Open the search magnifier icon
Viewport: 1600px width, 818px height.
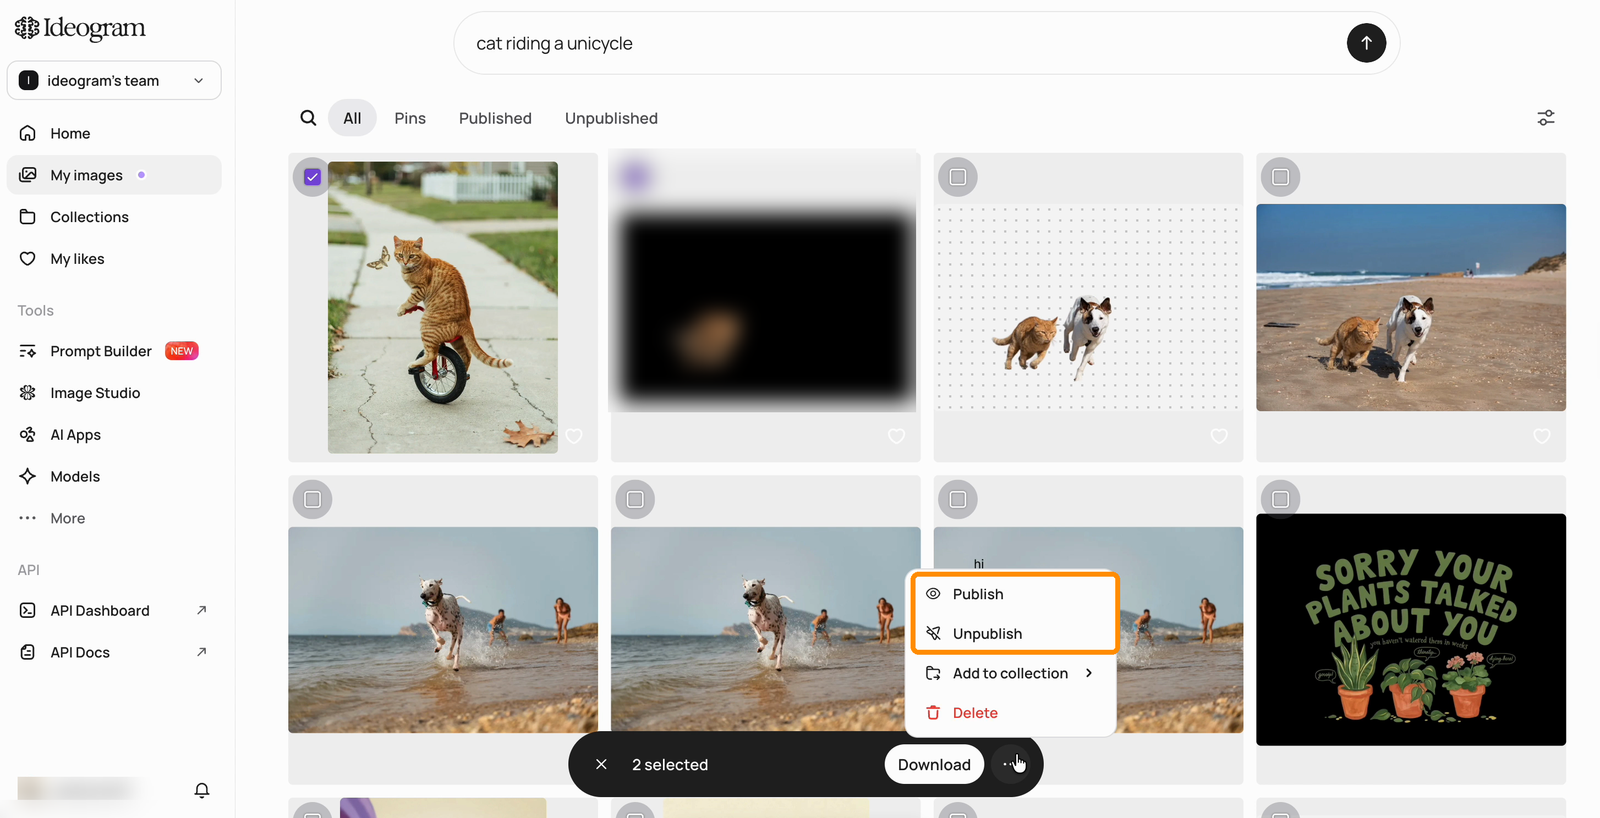tap(308, 118)
